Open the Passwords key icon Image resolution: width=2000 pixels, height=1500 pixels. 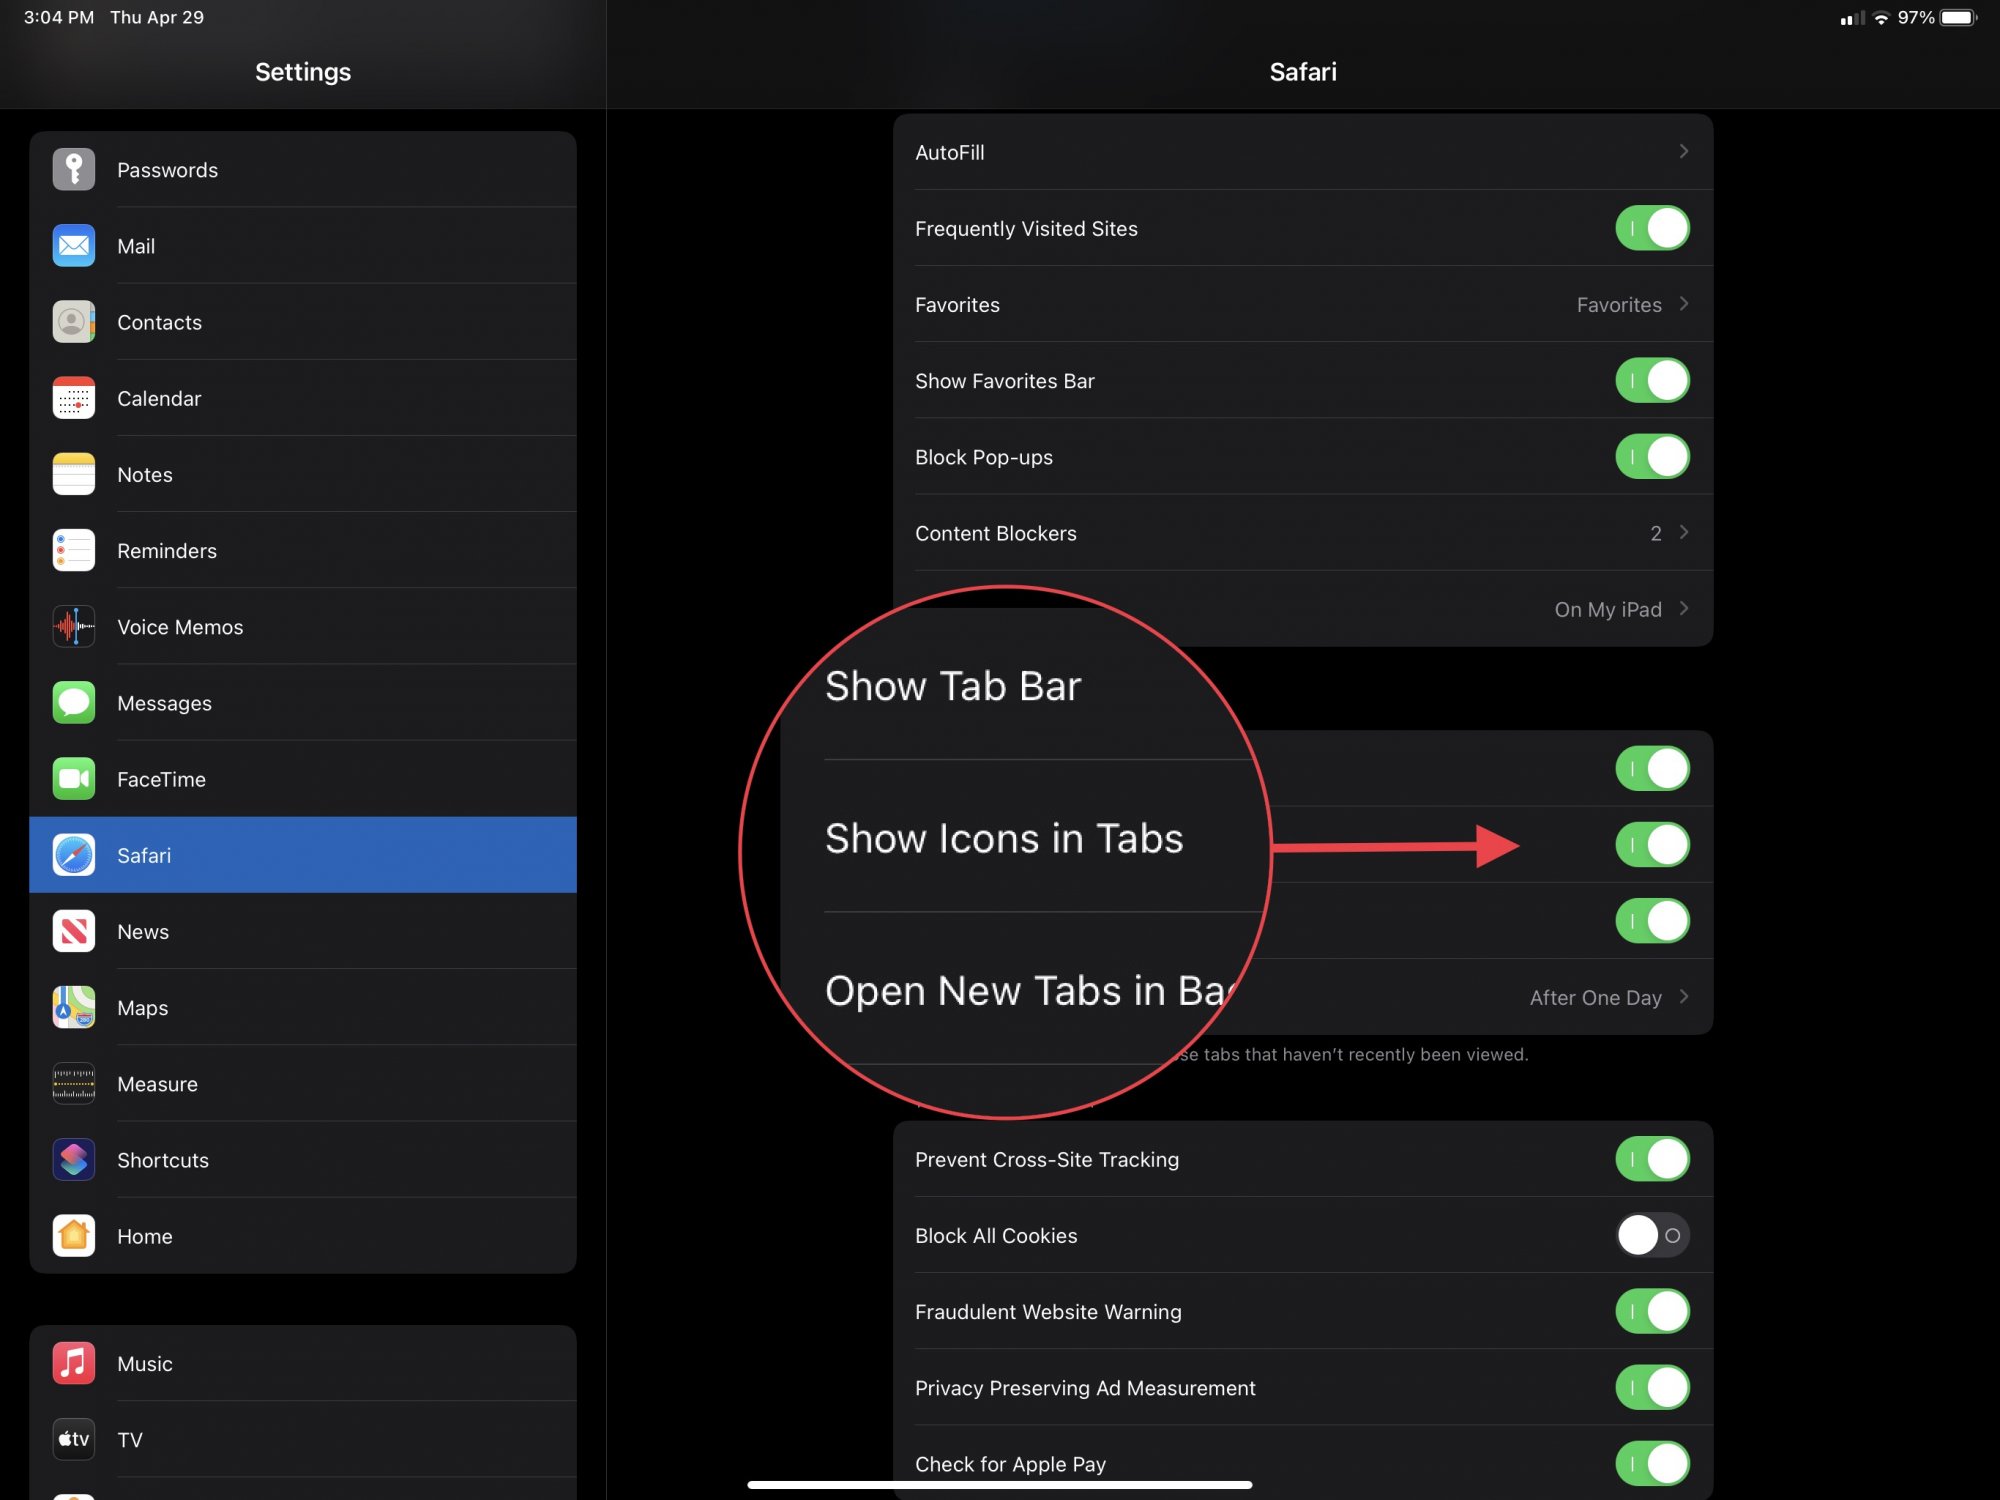(x=73, y=169)
